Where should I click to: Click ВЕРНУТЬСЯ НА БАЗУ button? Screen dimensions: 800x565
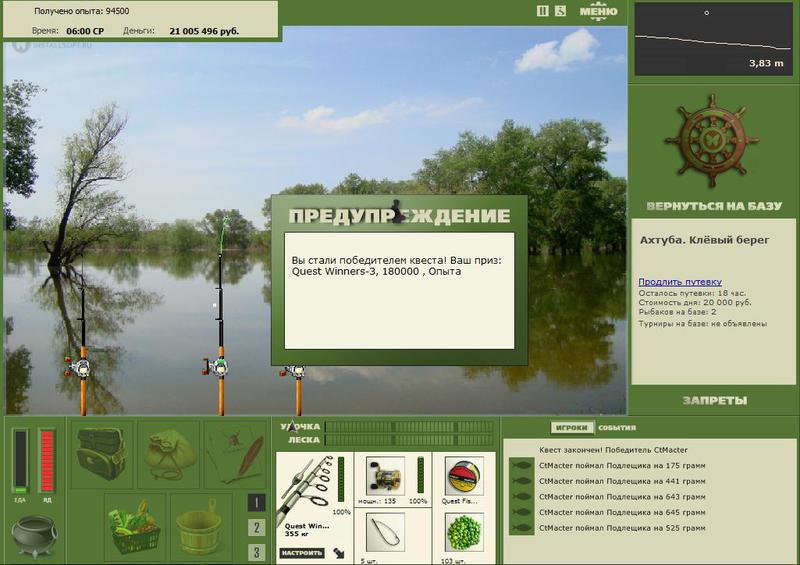click(x=714, y=206)
